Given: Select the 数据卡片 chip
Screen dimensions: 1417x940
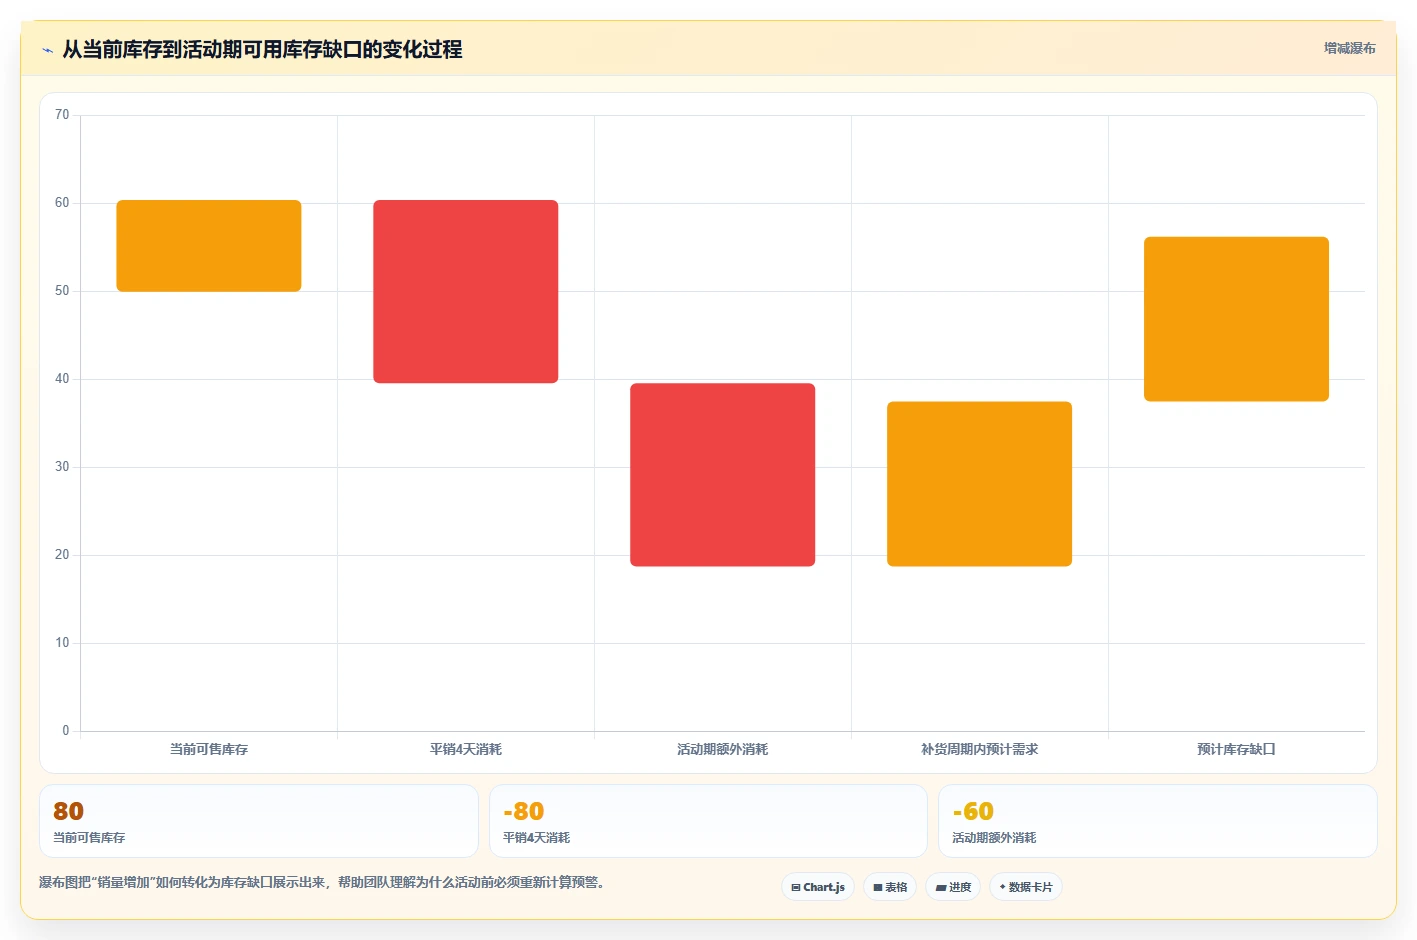Looking at the screenshot, I should tap(1026, 887).
